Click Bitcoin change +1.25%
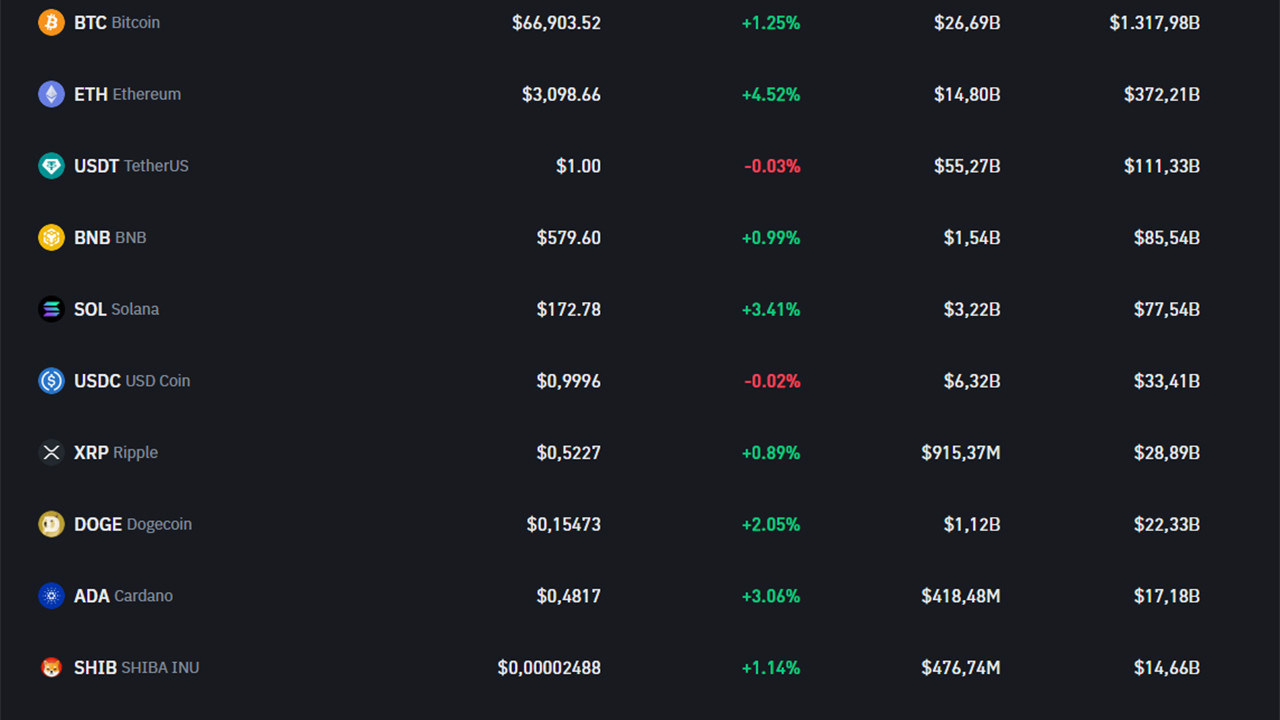1280x720 pixels. [771, 22]
